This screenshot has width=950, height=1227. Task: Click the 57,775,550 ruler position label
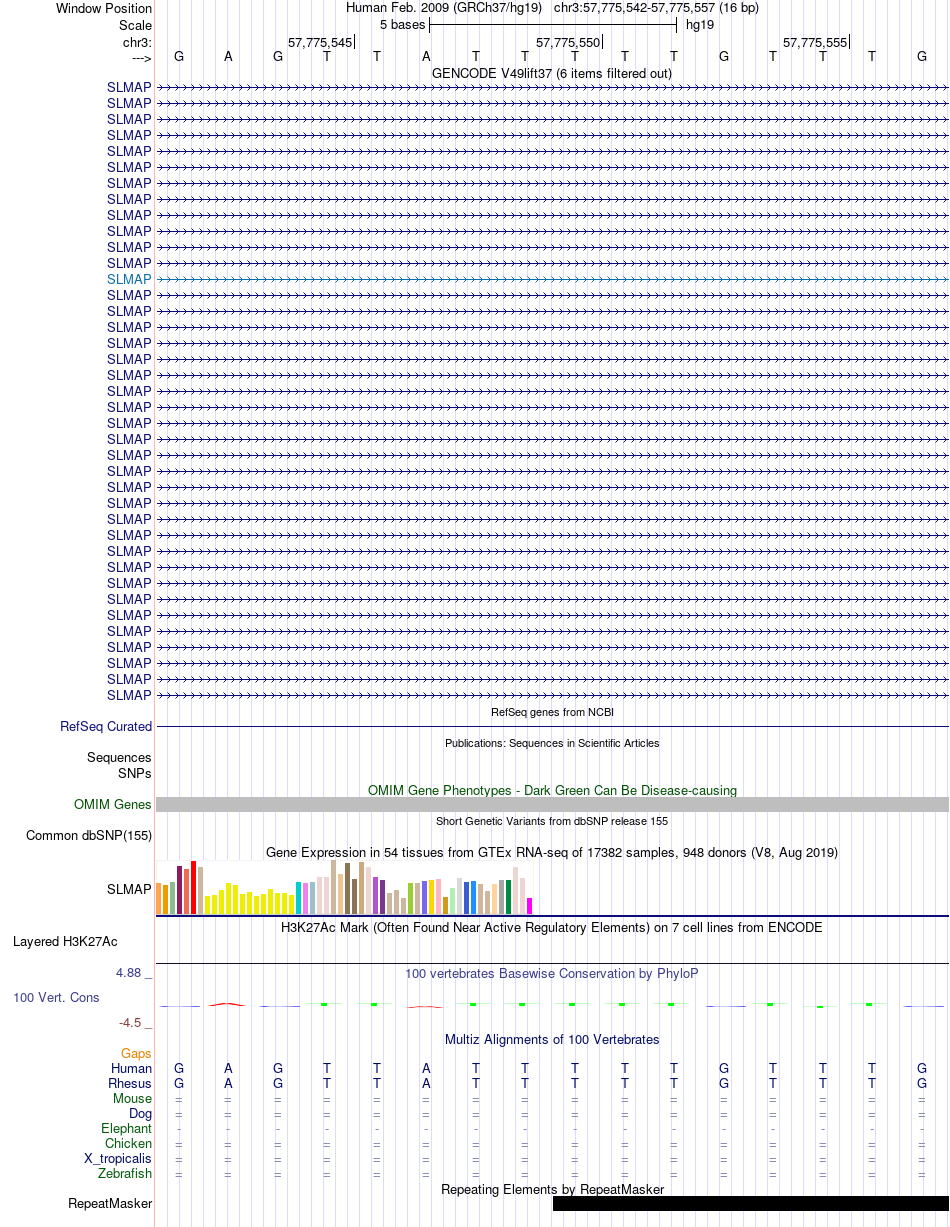click(x=568, y=43)
